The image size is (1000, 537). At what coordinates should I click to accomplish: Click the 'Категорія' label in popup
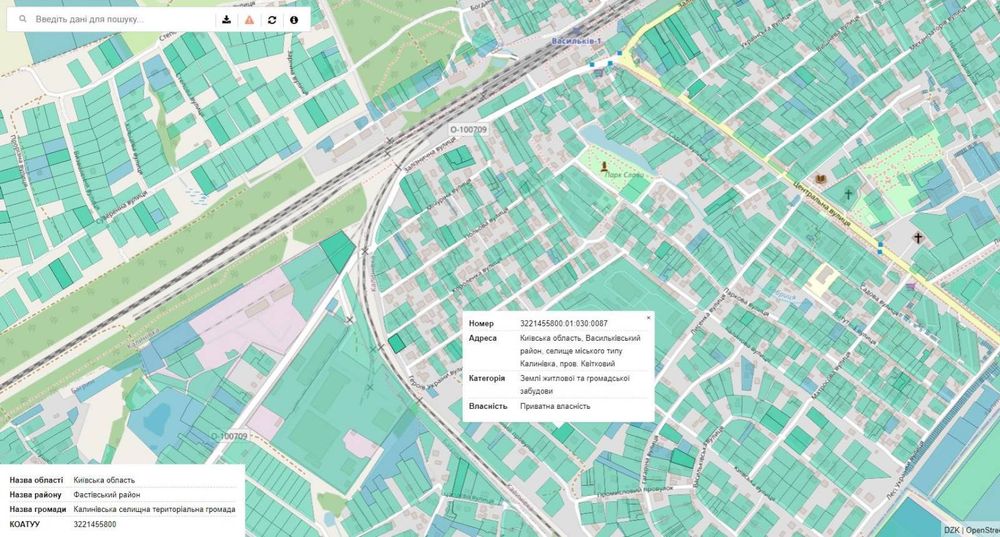487,378
